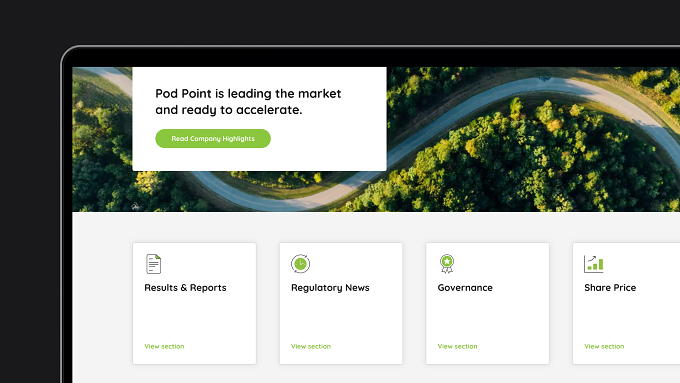
Task: Click the Regulatory News clock icon
Action: 301,264
